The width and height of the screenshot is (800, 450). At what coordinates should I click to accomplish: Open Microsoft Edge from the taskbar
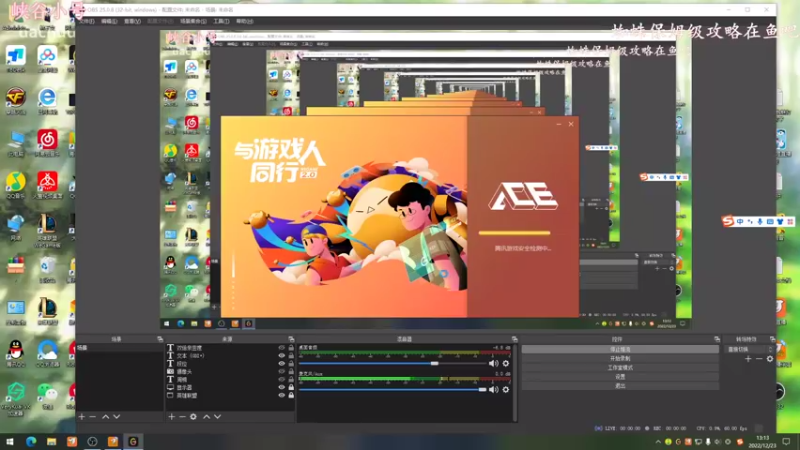coord(31,442)
